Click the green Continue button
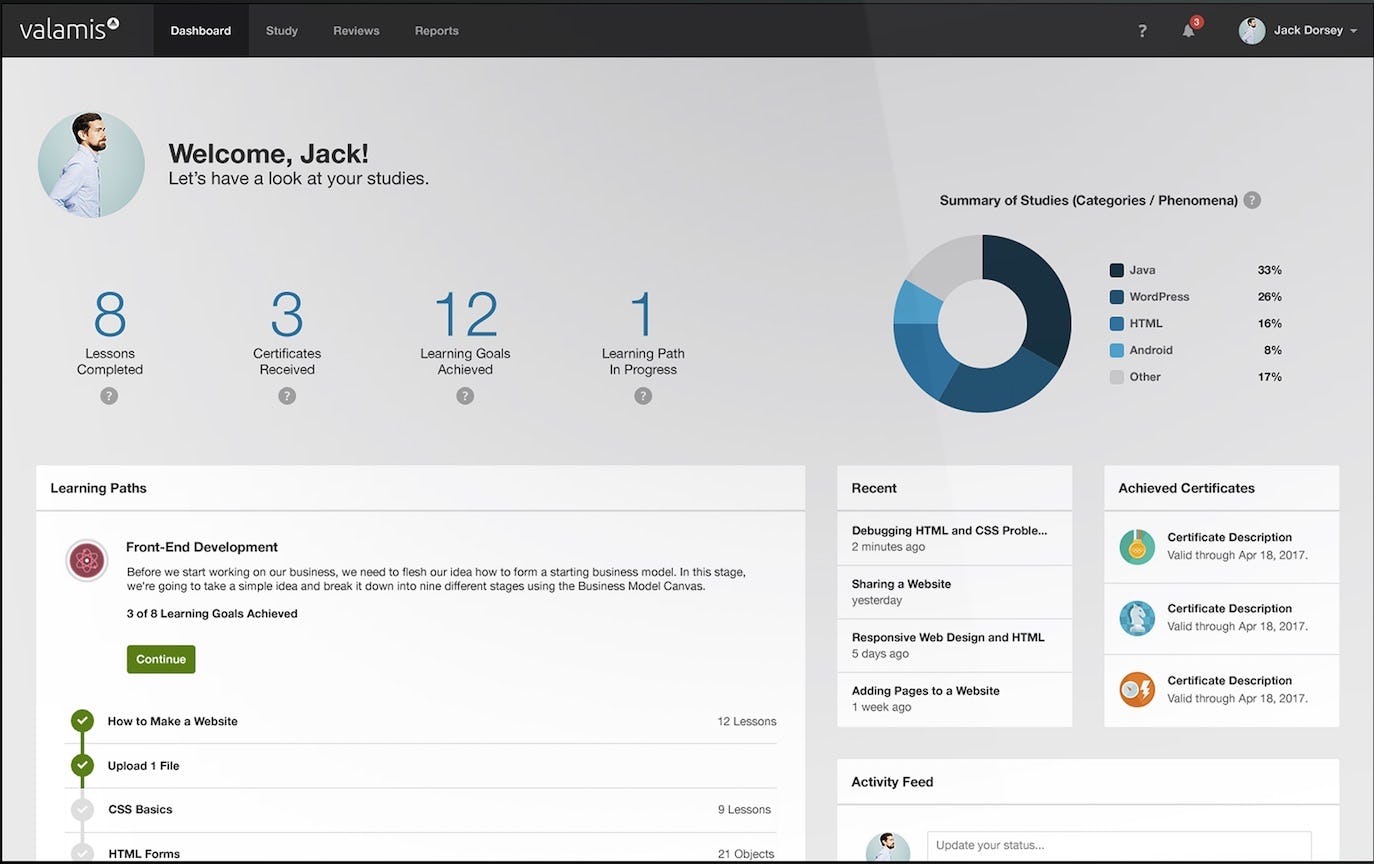 pos(161,659)
